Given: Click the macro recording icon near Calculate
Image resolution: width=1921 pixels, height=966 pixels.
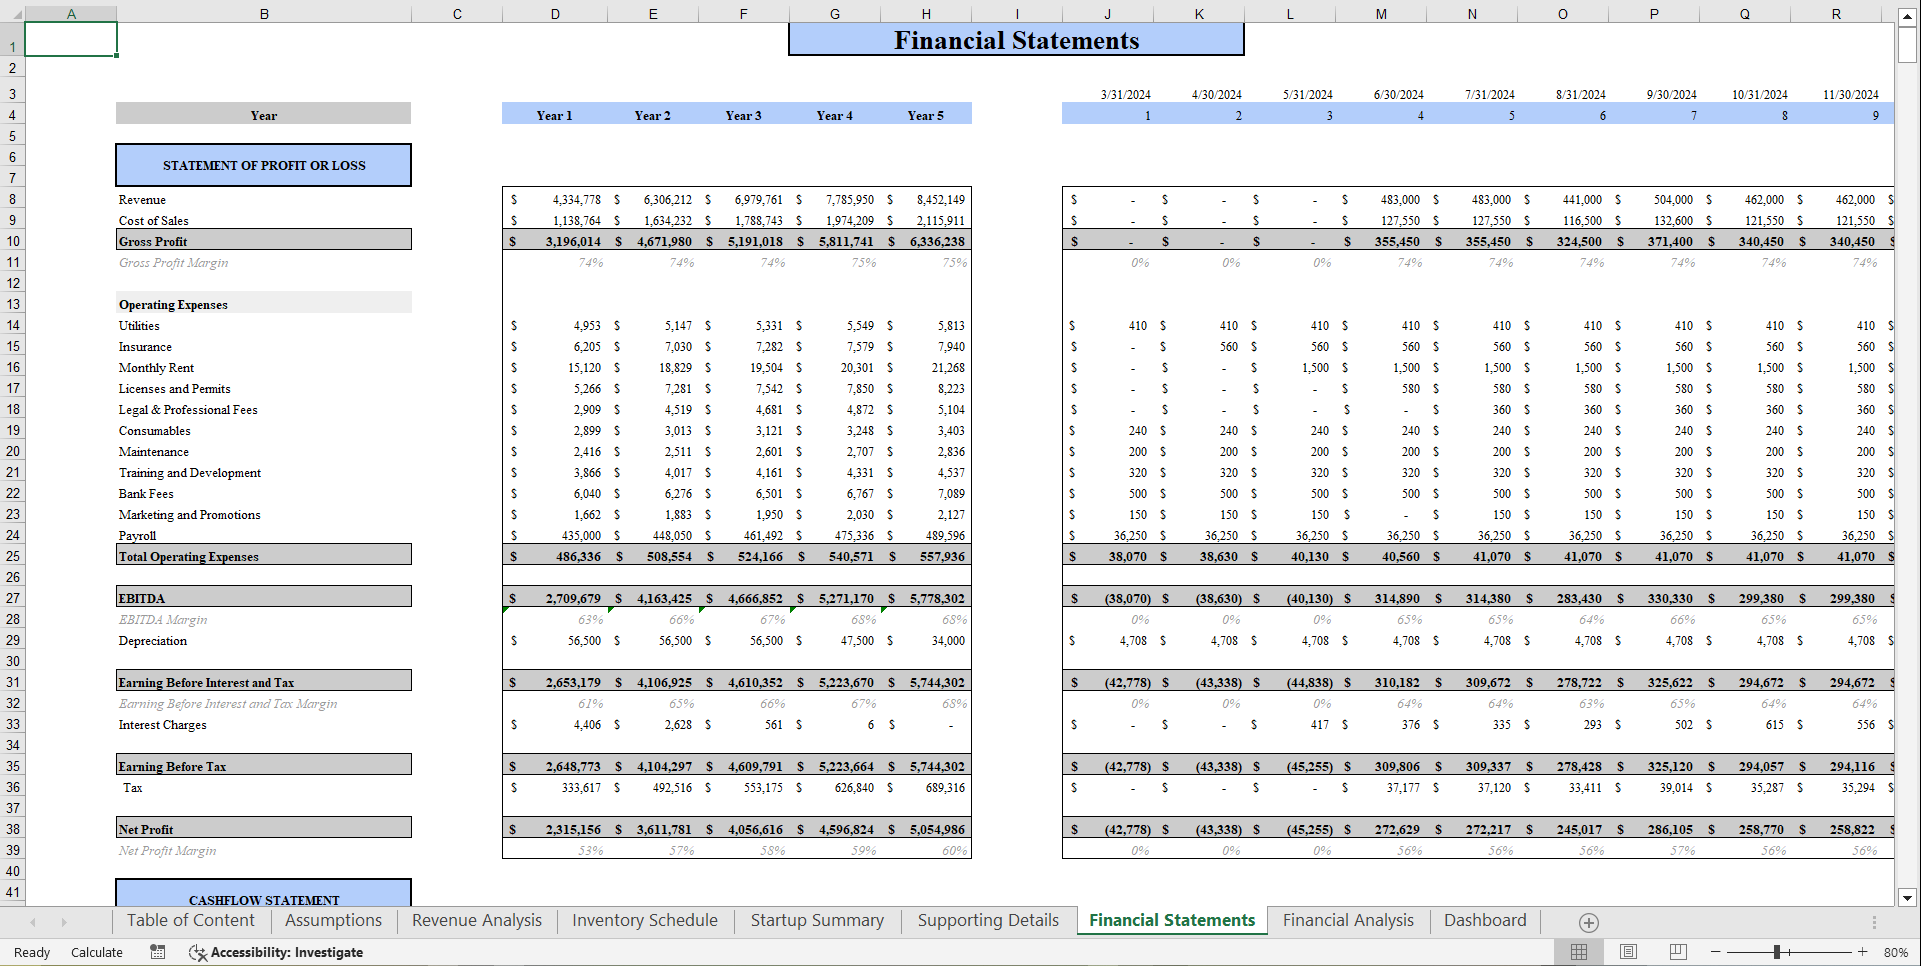Looking at the screenshot, I should coord(157,952).
